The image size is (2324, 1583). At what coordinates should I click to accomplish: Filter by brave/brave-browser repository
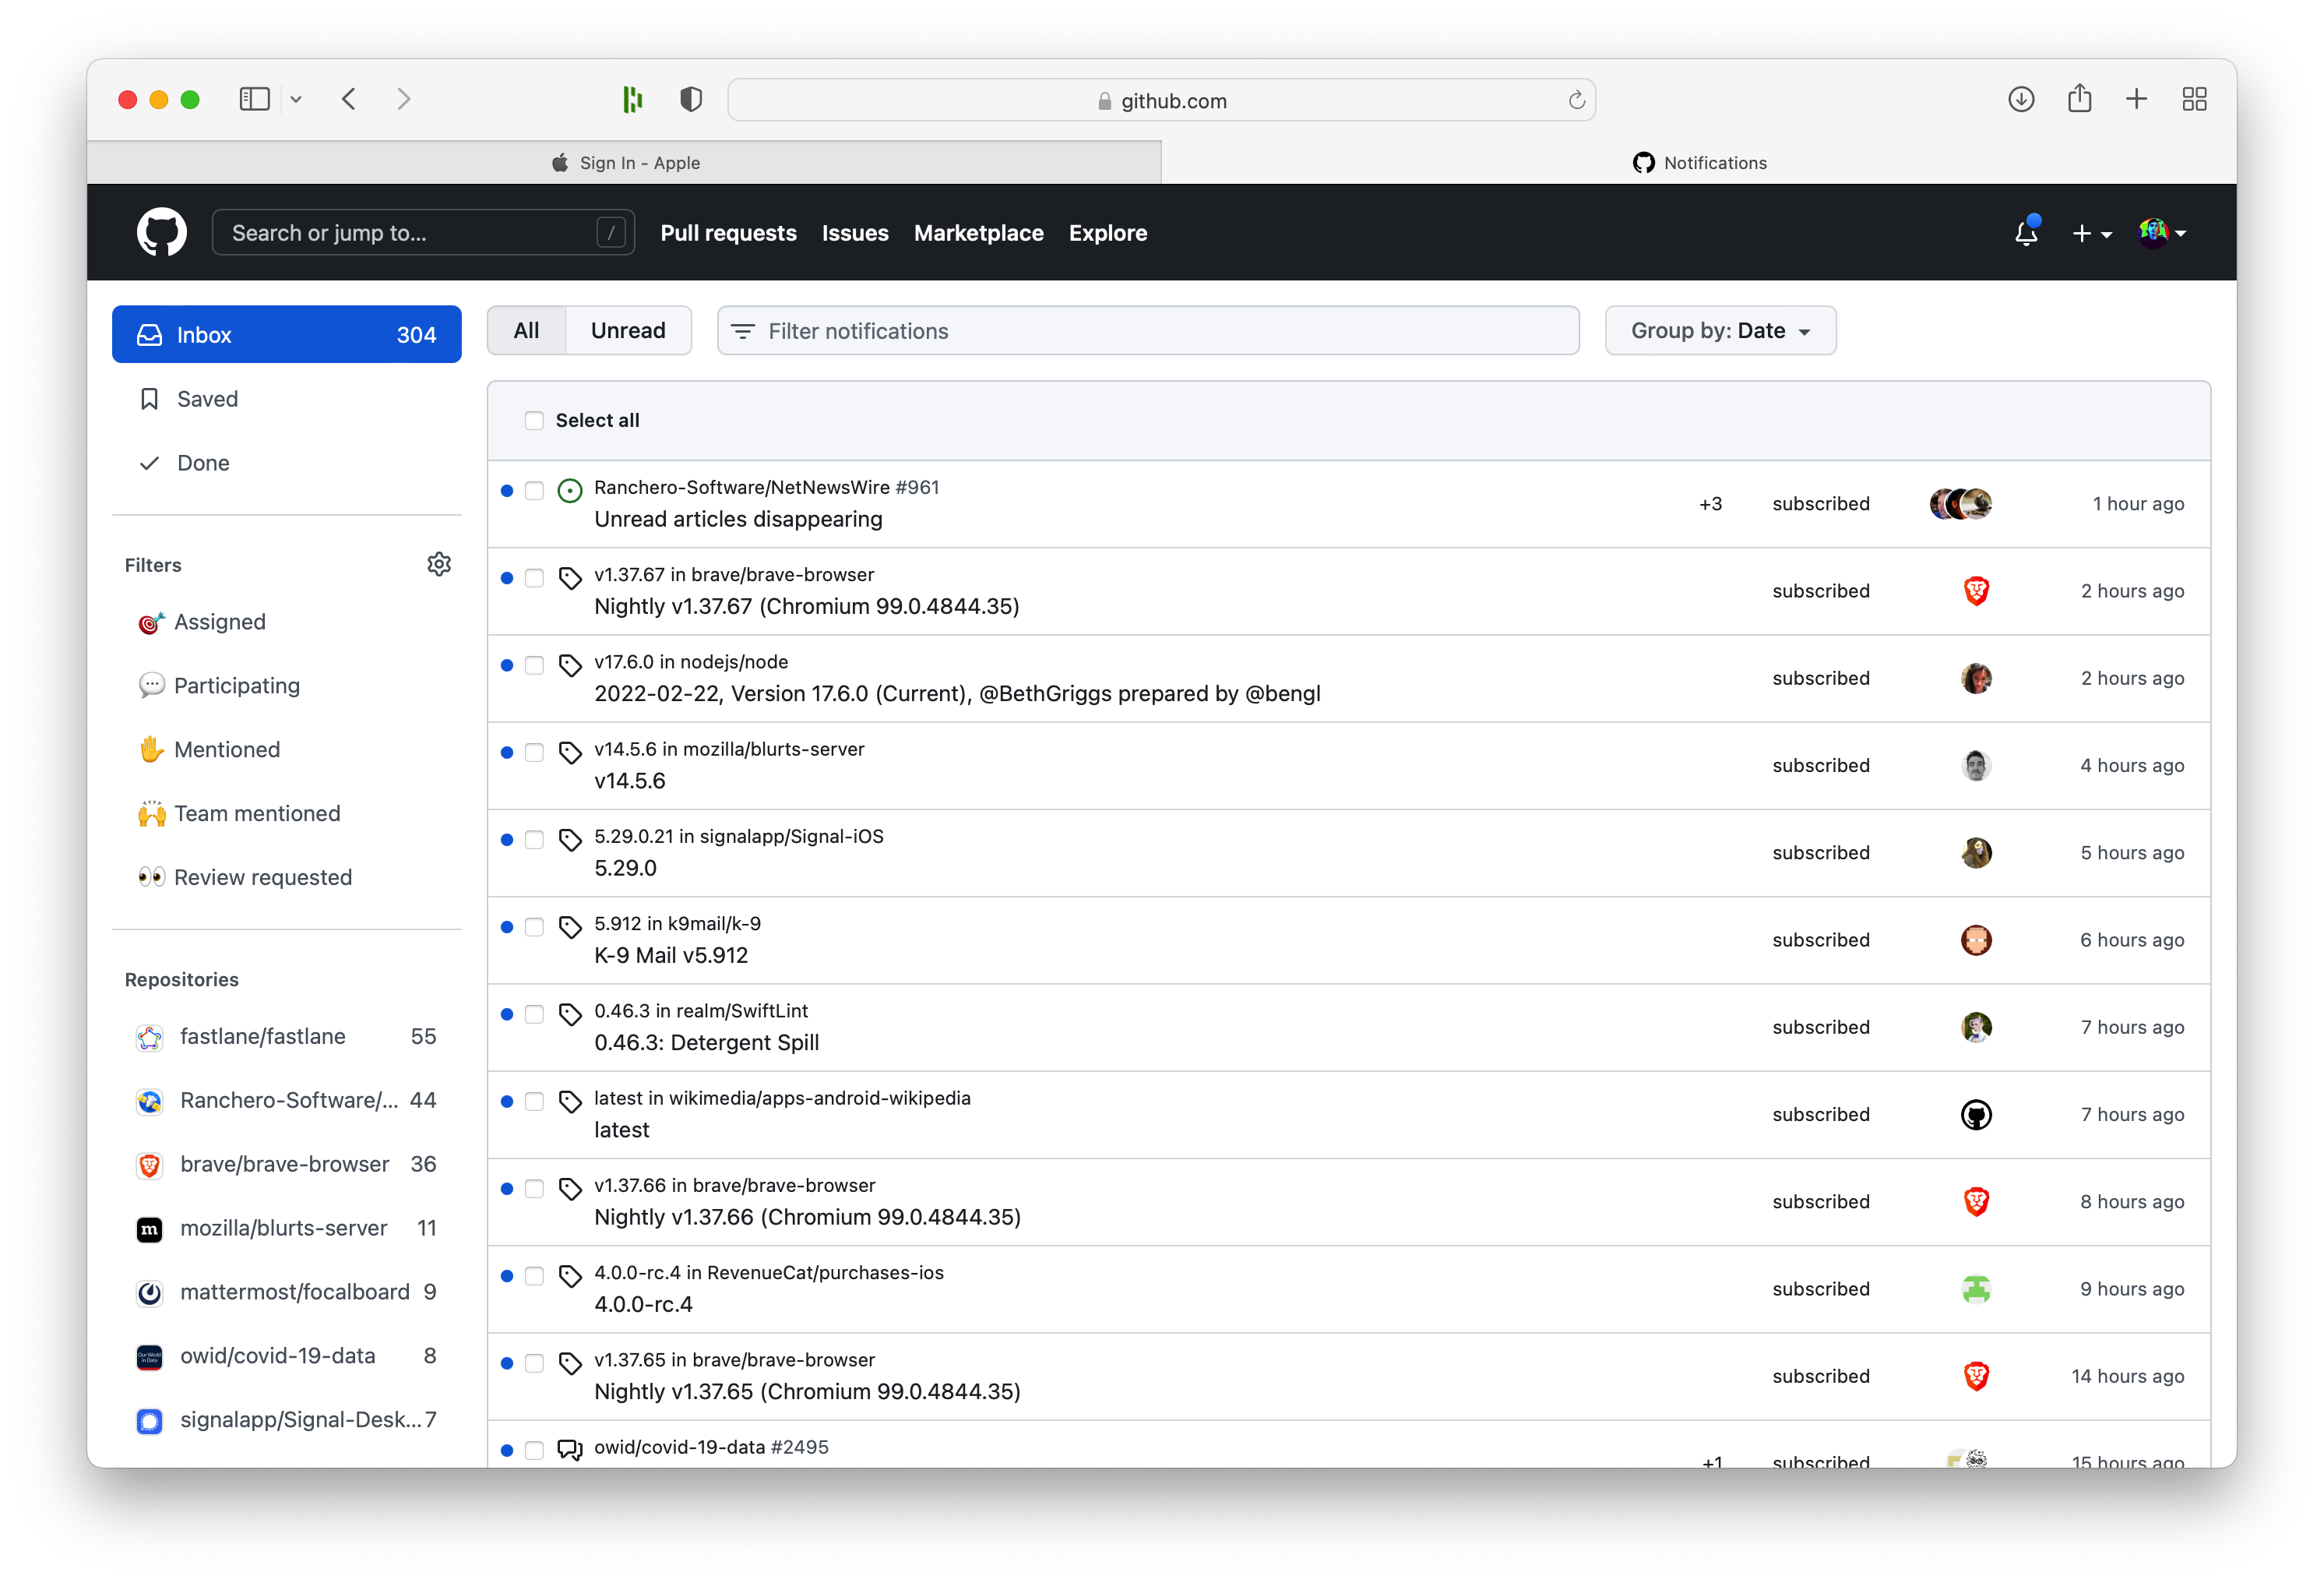point(287,1165)
